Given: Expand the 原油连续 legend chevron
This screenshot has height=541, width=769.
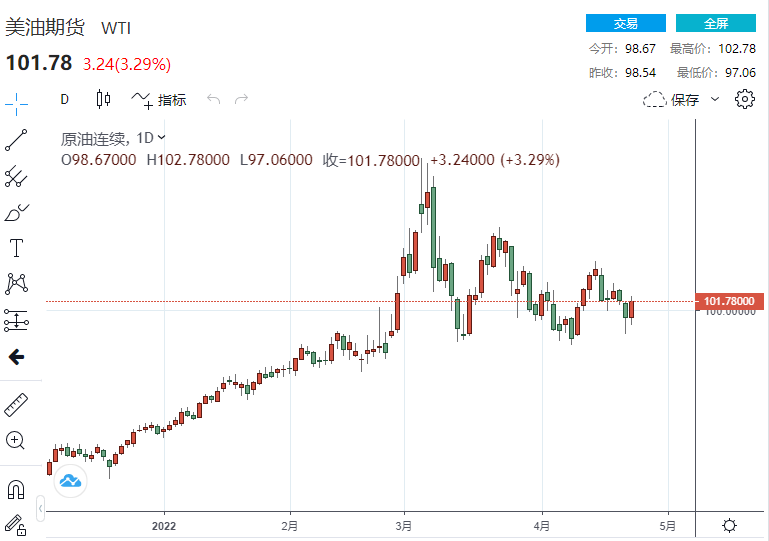Looking at the screenshot, I should point(162,138).
